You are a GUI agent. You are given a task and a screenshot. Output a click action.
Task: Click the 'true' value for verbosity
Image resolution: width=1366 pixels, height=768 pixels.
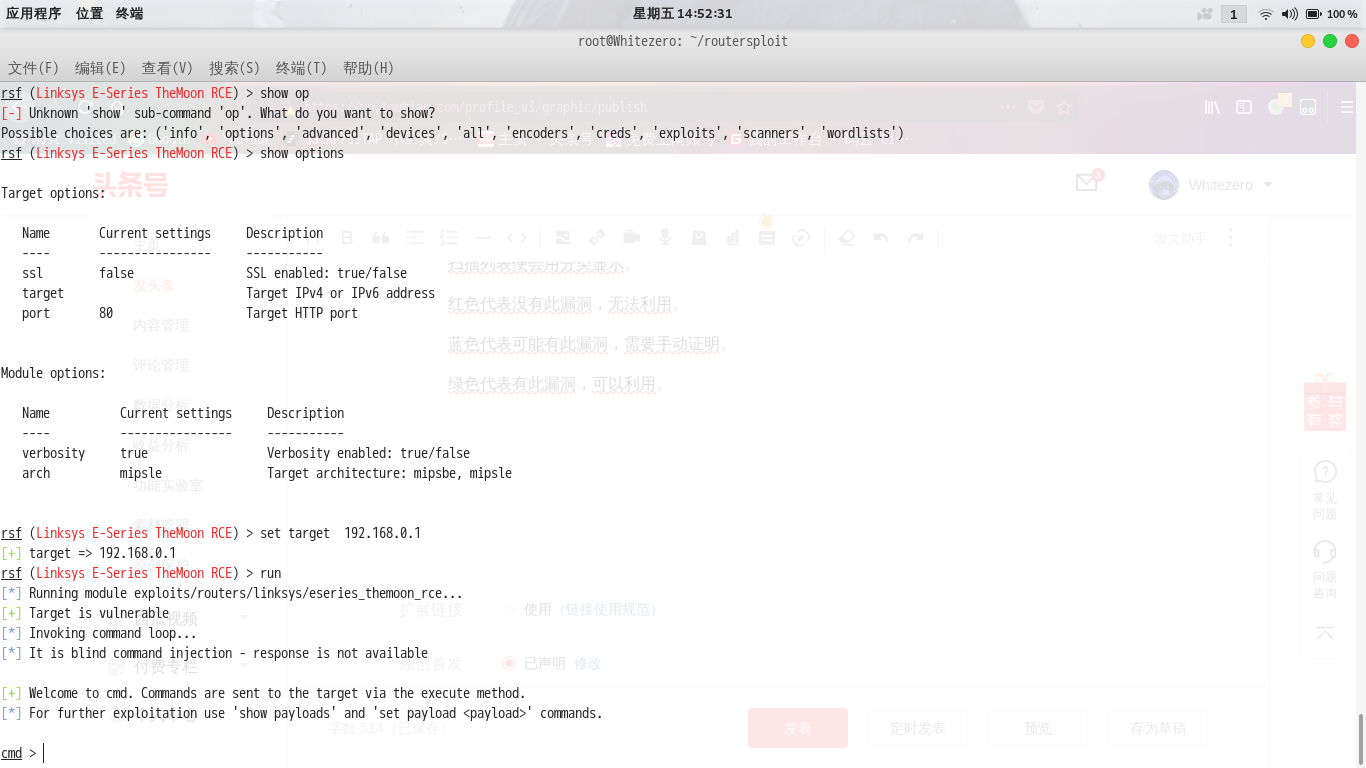(x=134, y=453)
